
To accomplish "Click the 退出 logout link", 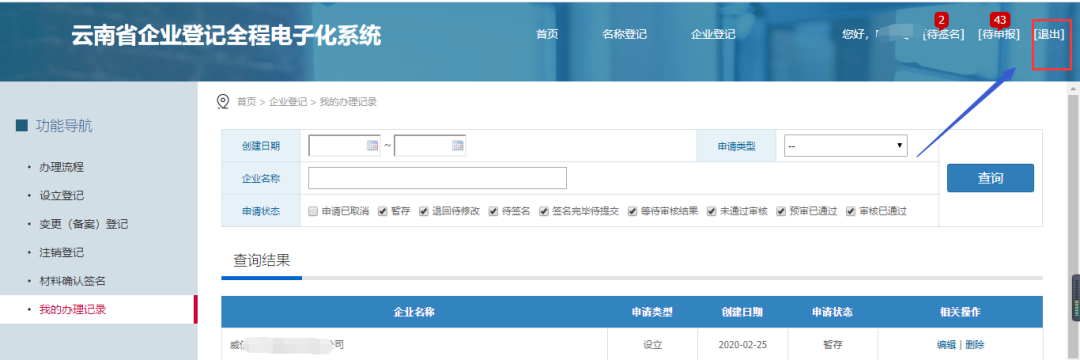I will pos(1049,34).
